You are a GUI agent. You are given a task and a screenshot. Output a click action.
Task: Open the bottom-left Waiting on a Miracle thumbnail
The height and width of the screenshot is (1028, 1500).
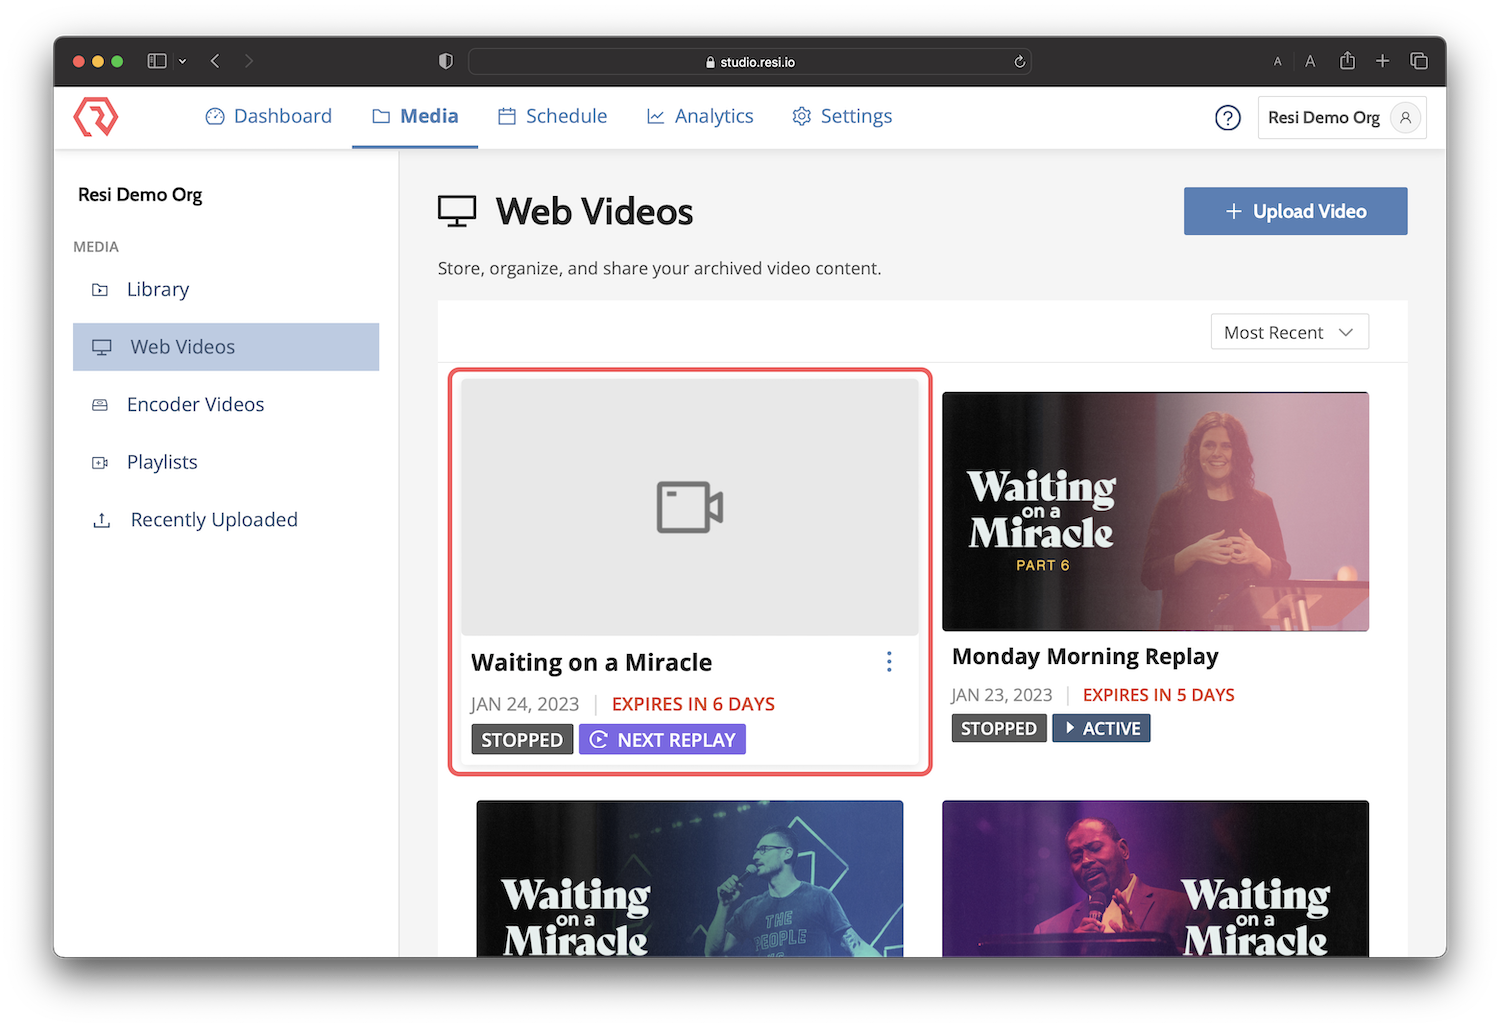pyautogui.click(x=690, y=878)
